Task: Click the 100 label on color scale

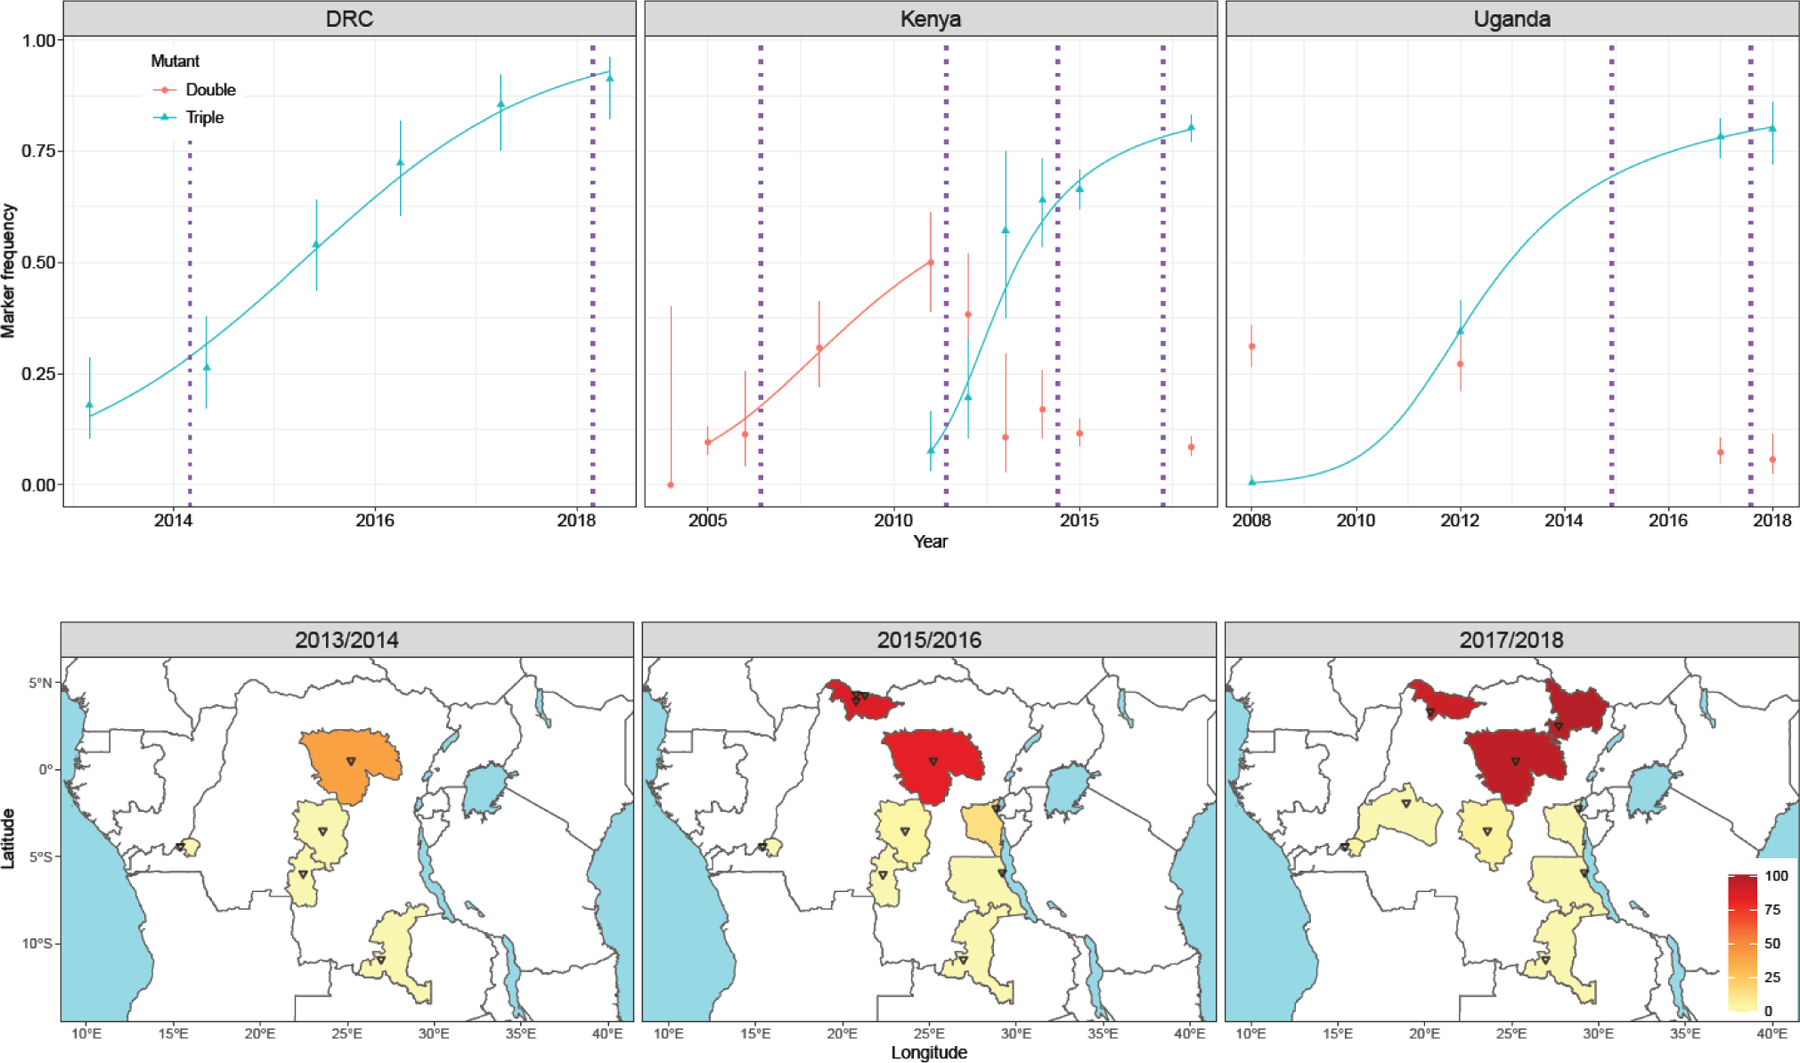Action: click(x=1776, y=876)
